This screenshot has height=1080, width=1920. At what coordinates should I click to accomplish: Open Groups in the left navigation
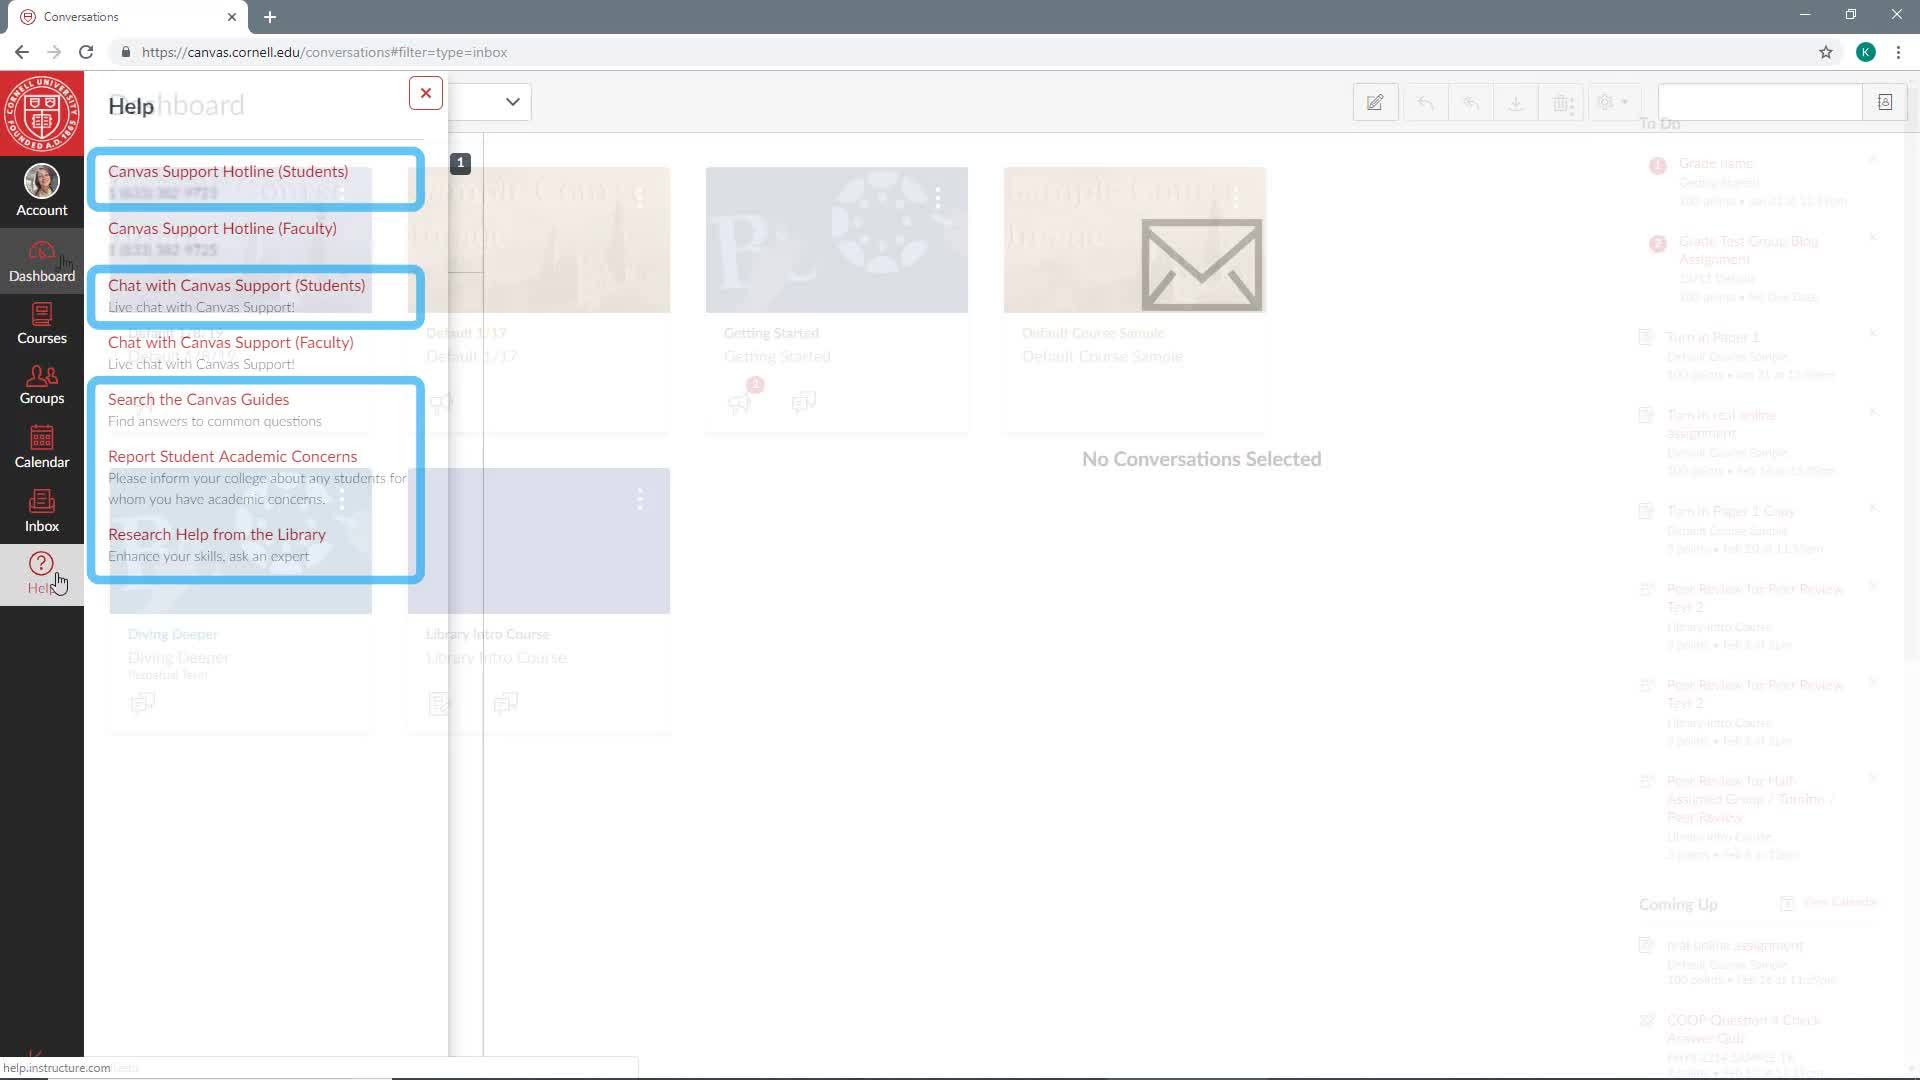tap(41, 385)
